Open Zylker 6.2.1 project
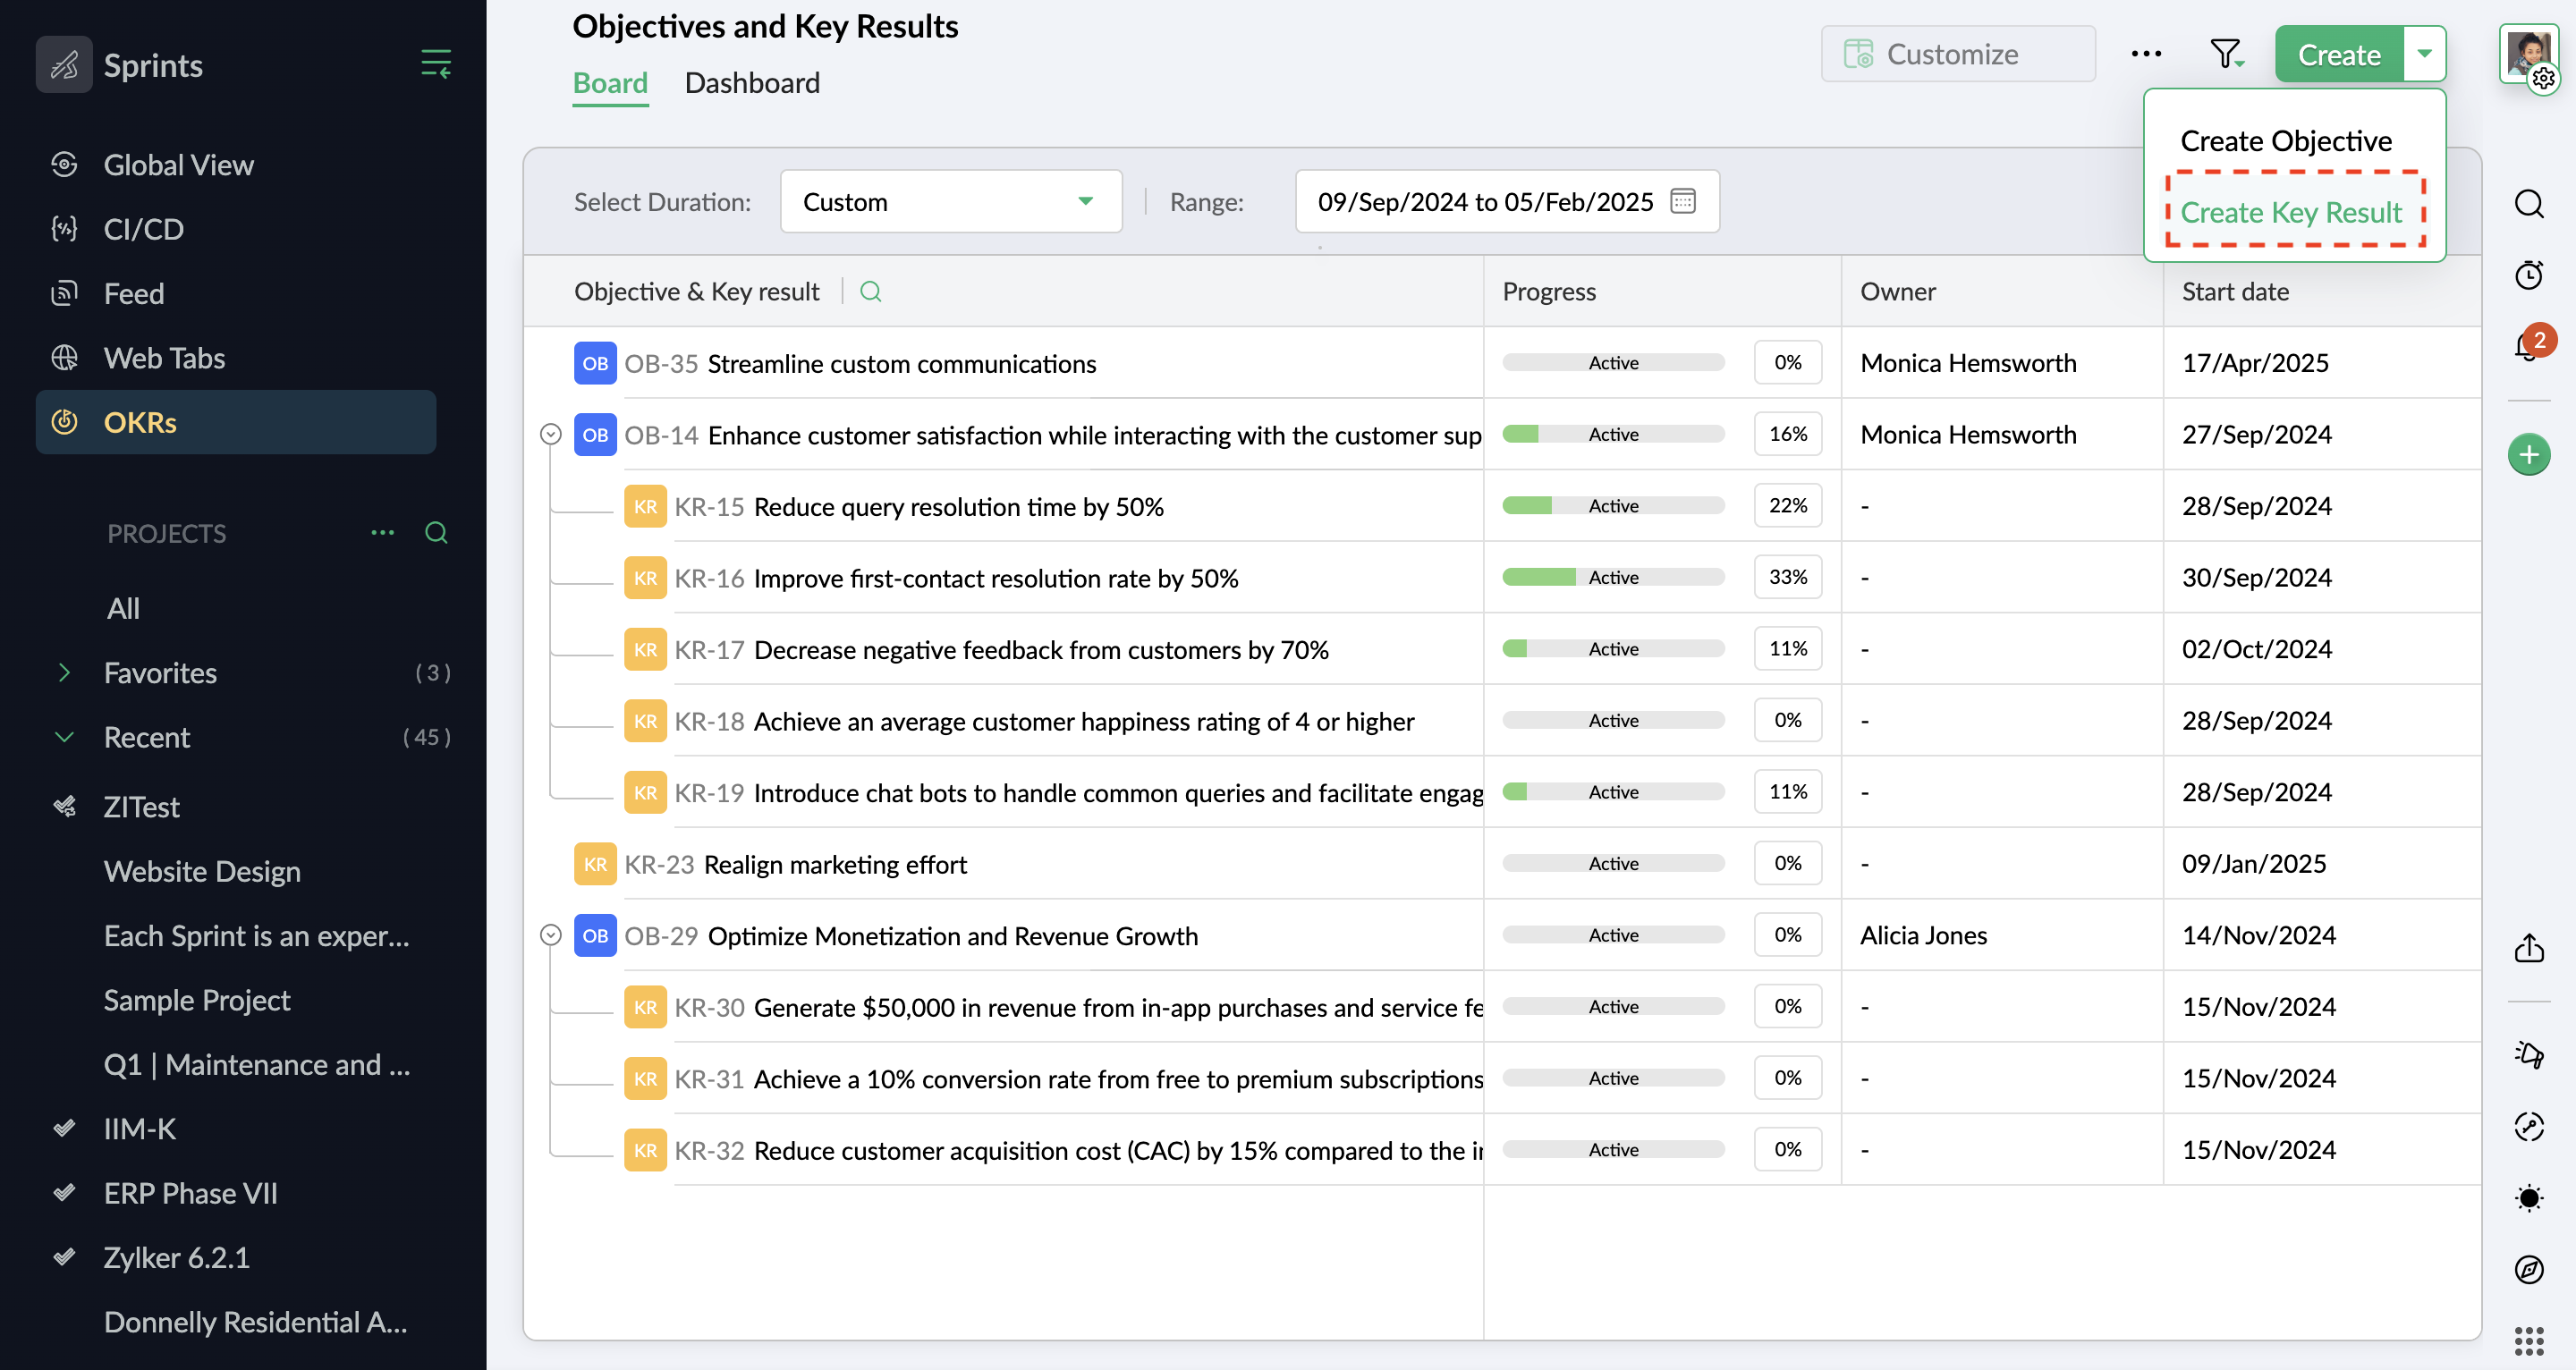Screen dimensions: 2576x1370 coord(177,1258)
